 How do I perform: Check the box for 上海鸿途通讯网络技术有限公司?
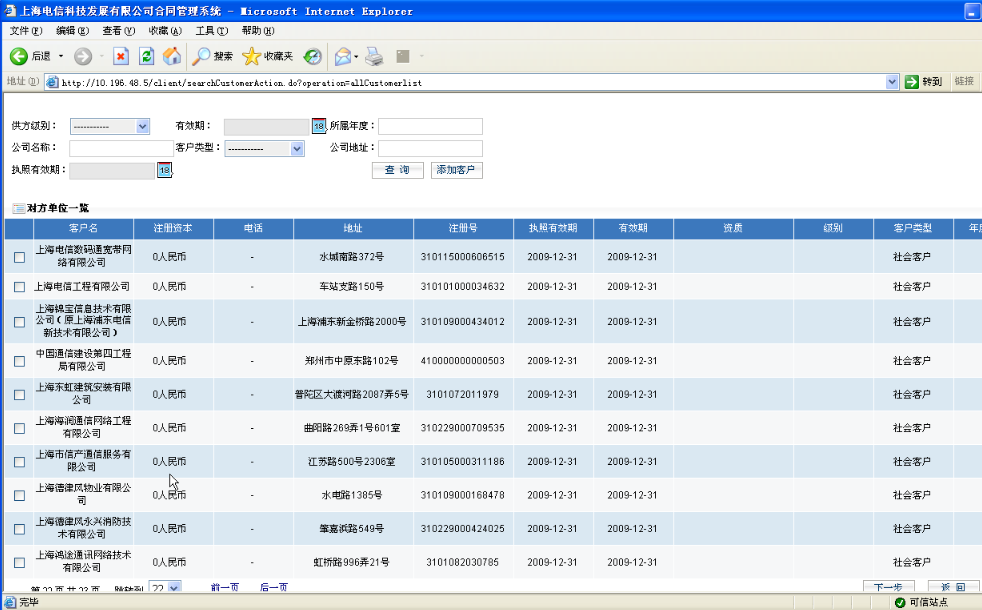pyautogui.click(x=19, y=562)
